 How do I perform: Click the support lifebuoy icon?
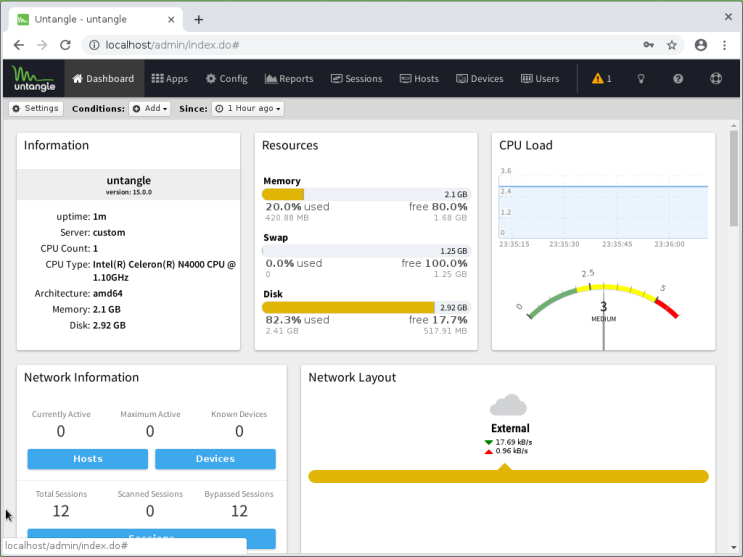[x=715, y=79]
